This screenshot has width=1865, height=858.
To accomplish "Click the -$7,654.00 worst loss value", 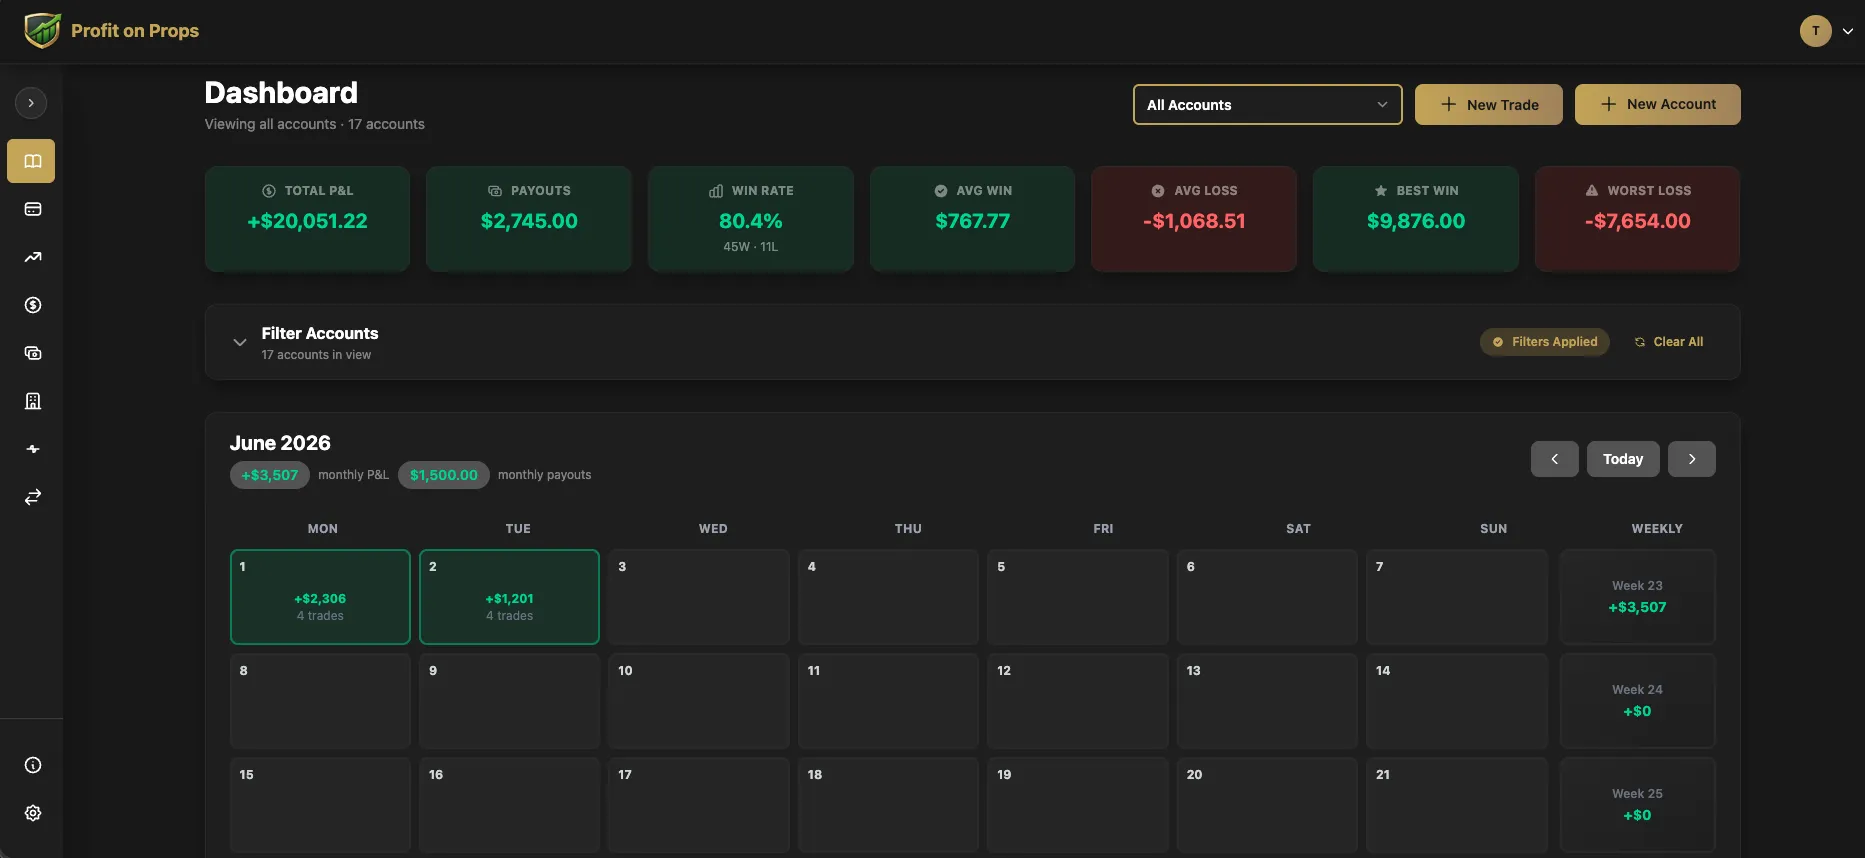I will 1638,221.
